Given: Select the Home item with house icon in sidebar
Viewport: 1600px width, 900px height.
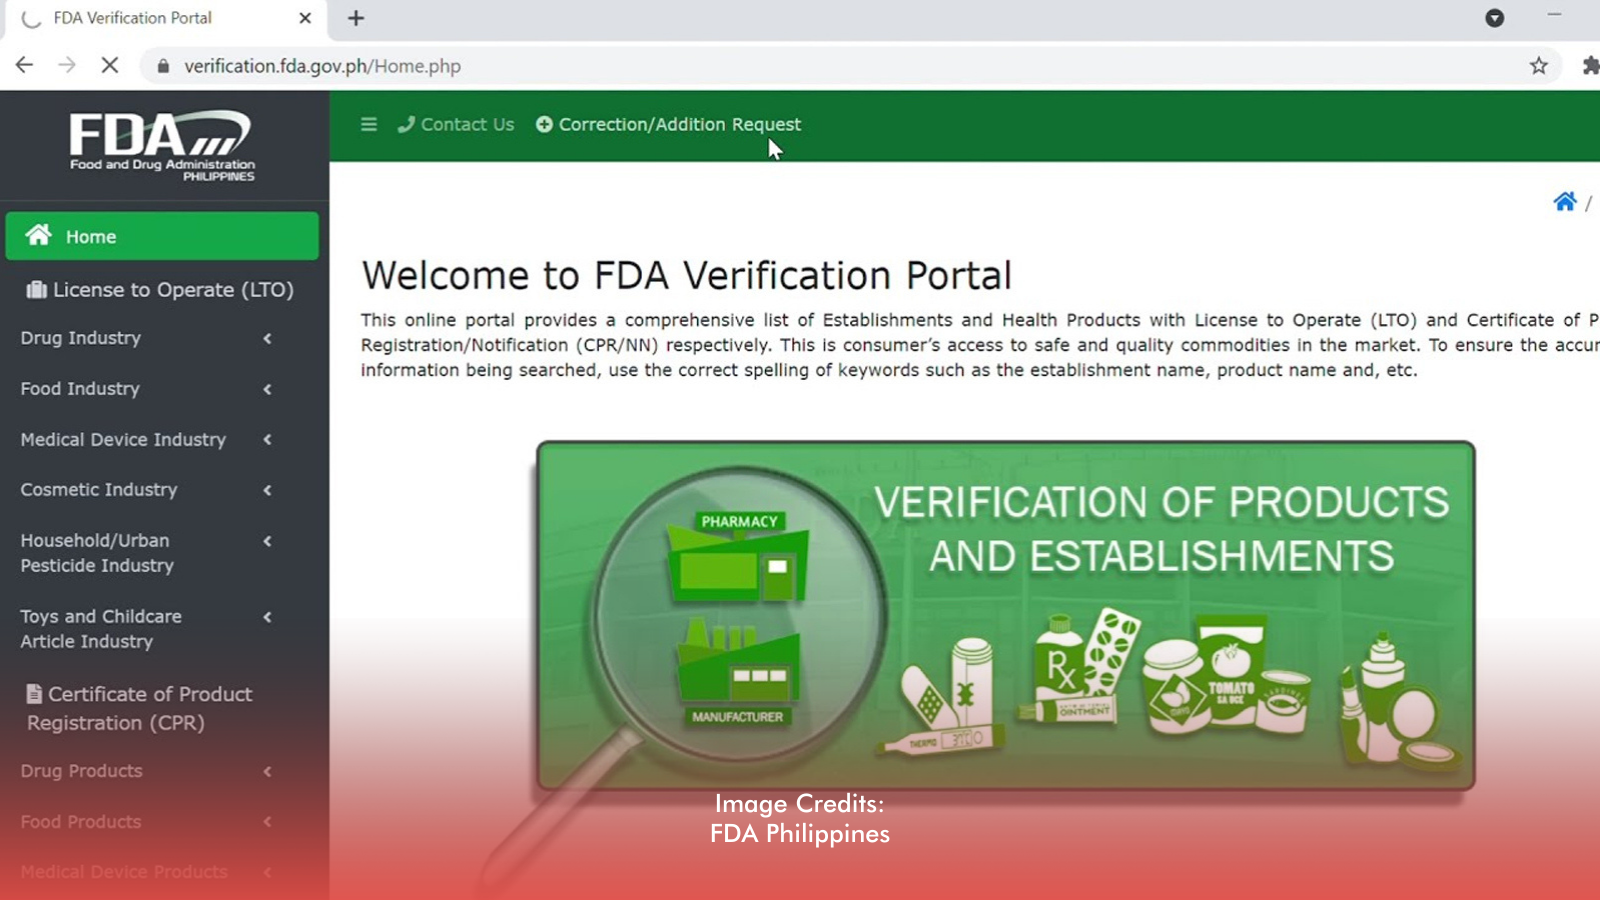Looking at the screenshot, I should pyautogui.click(x=91, y=236).
